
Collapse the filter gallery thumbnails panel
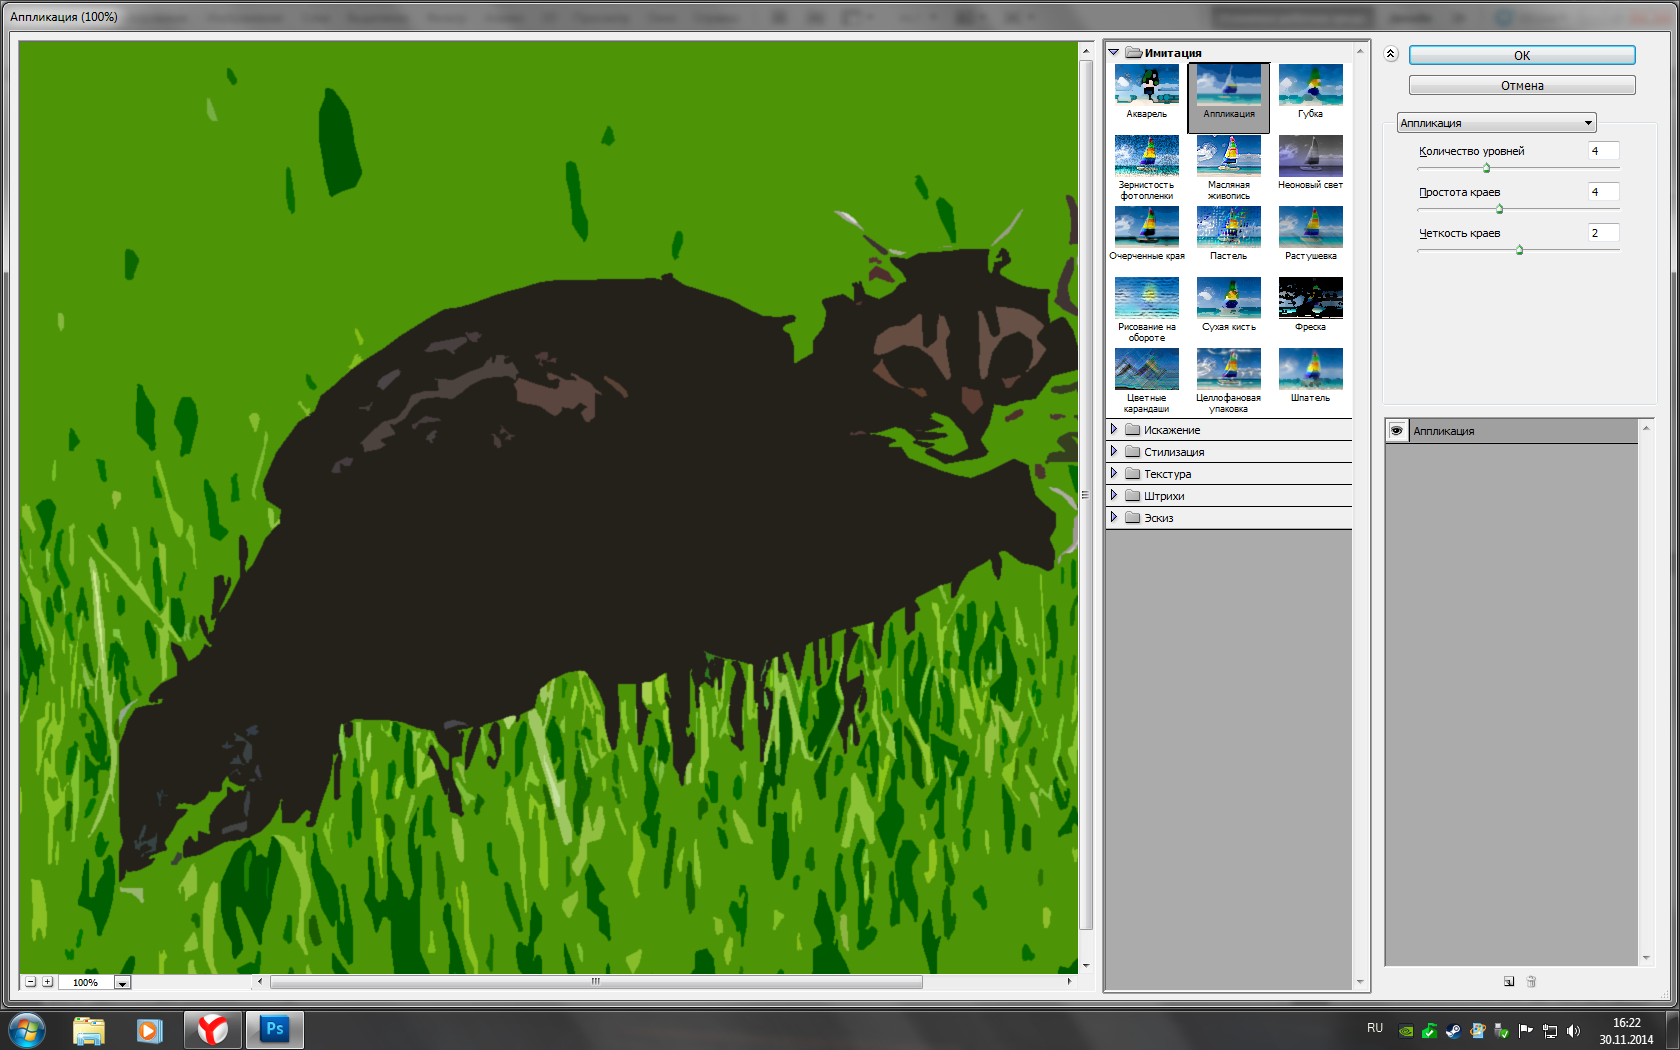pos(1391,54)
